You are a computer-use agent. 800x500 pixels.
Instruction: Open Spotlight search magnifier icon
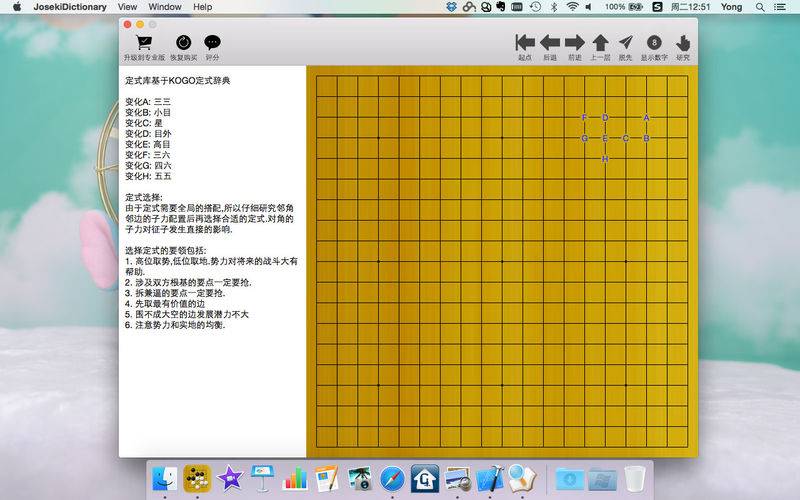click(760, 7)
